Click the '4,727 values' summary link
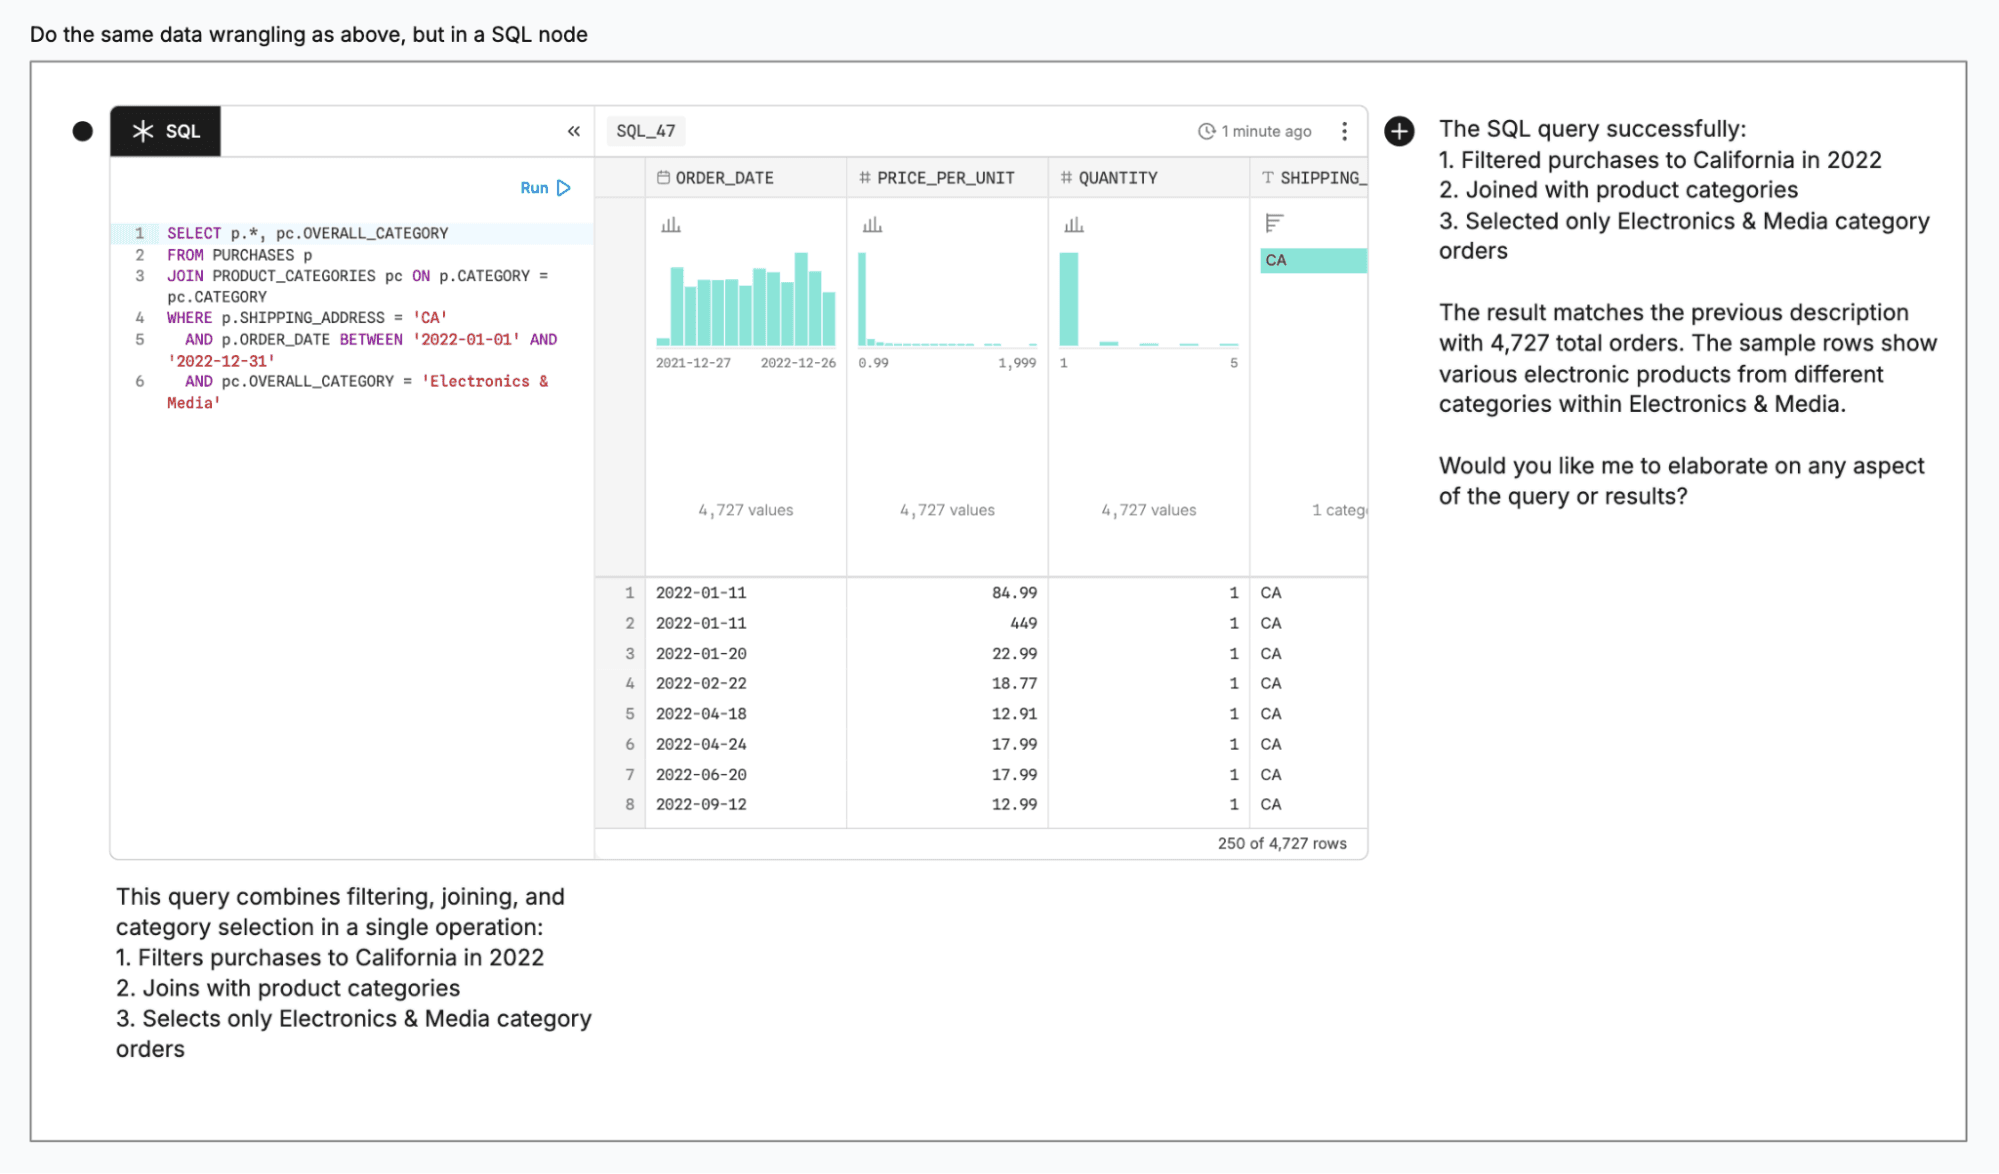This screenshot has height=1174, width=1999. (745, 509)
